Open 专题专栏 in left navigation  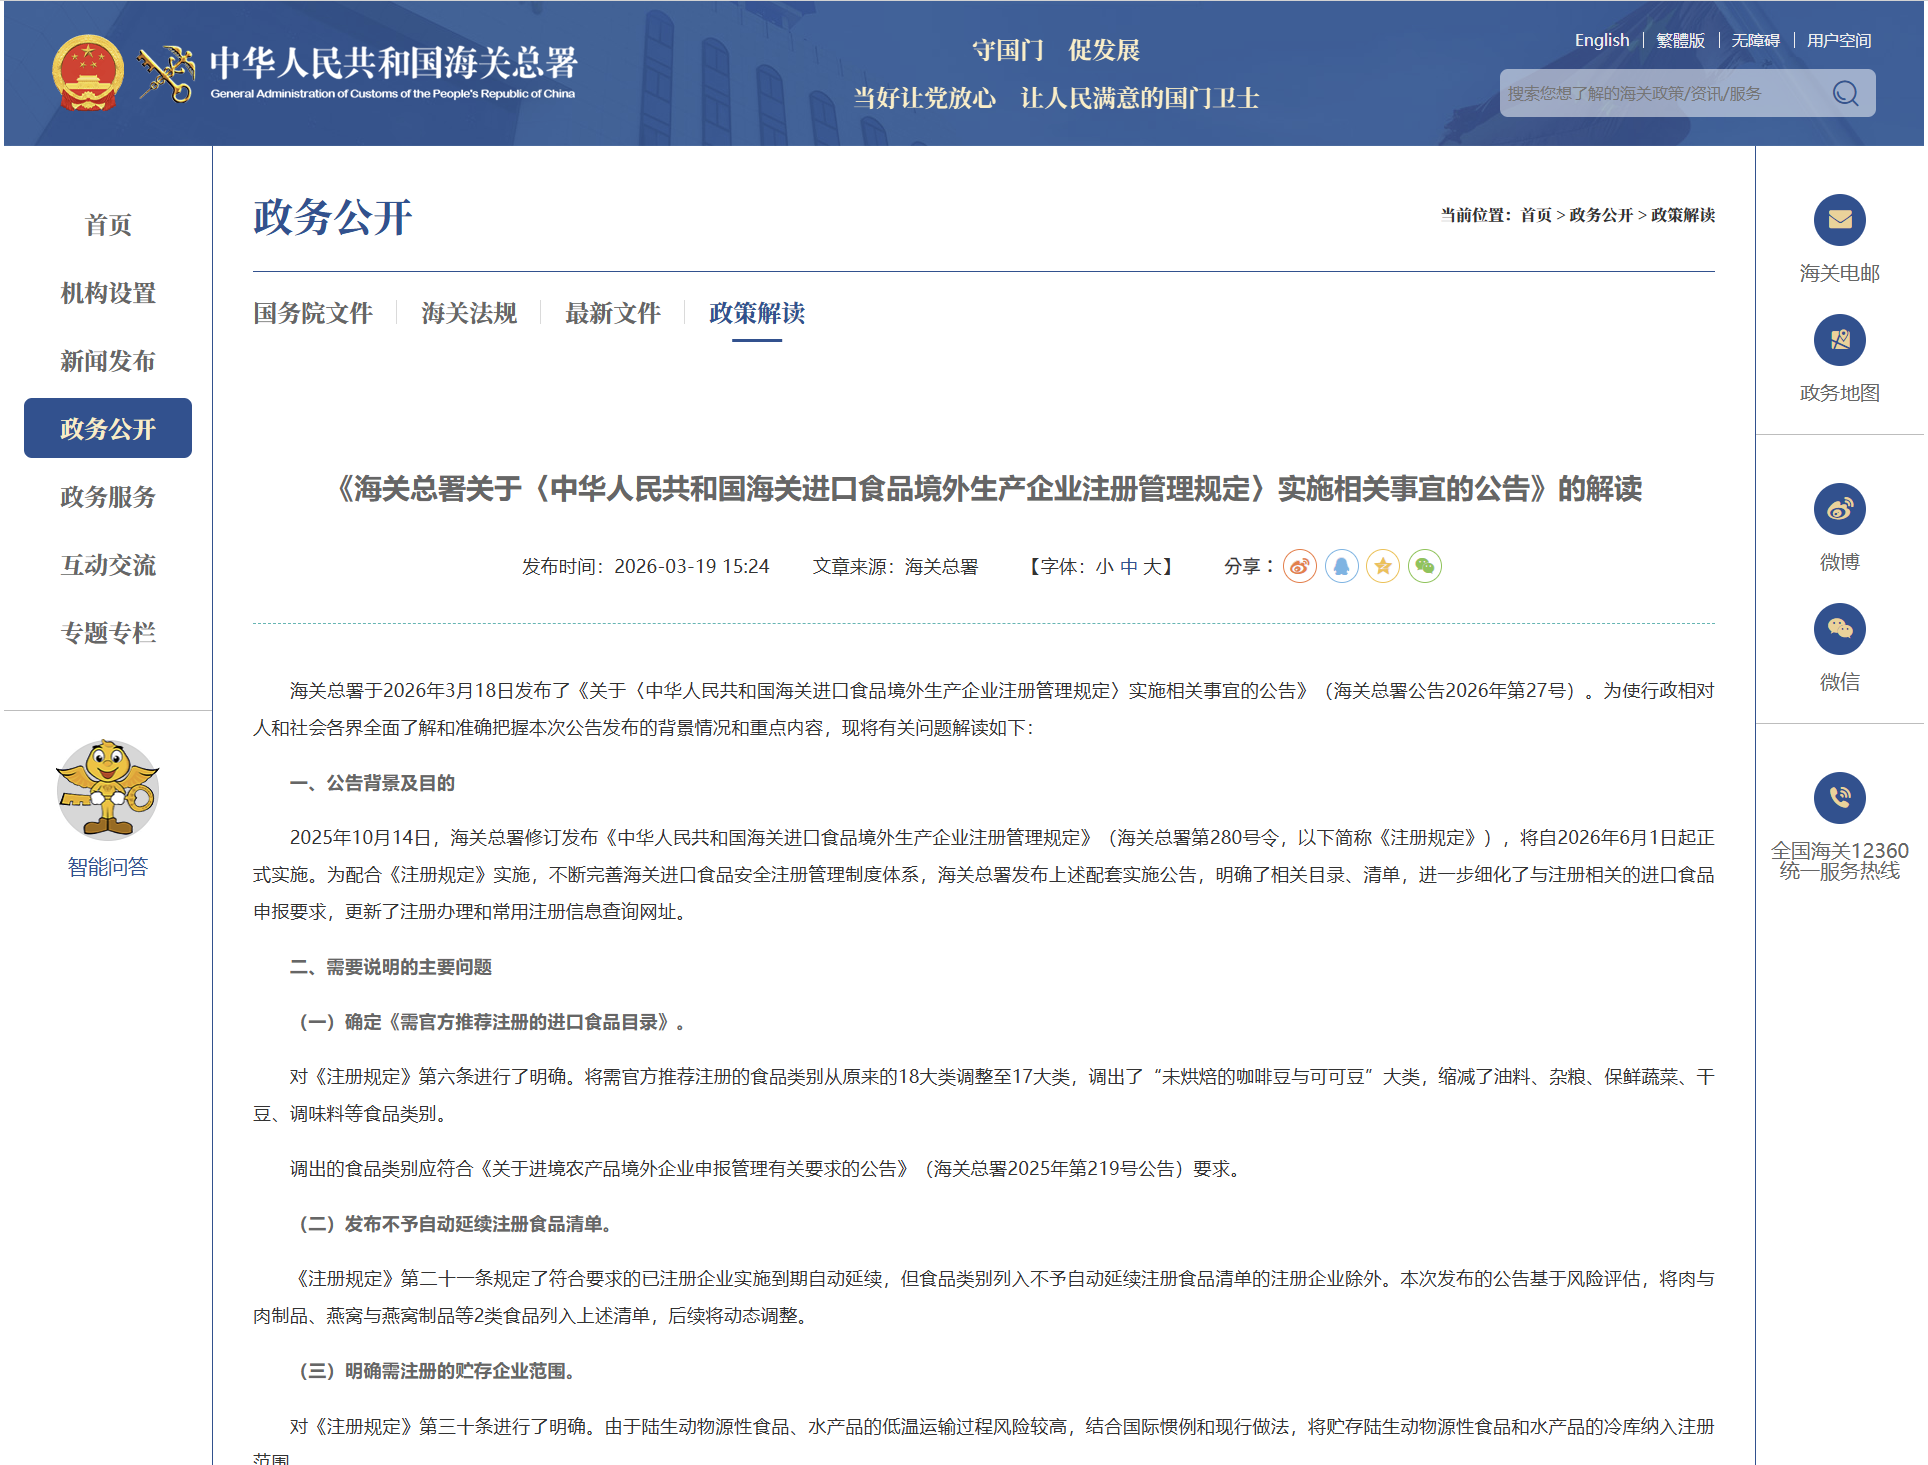tap(108, 633)
